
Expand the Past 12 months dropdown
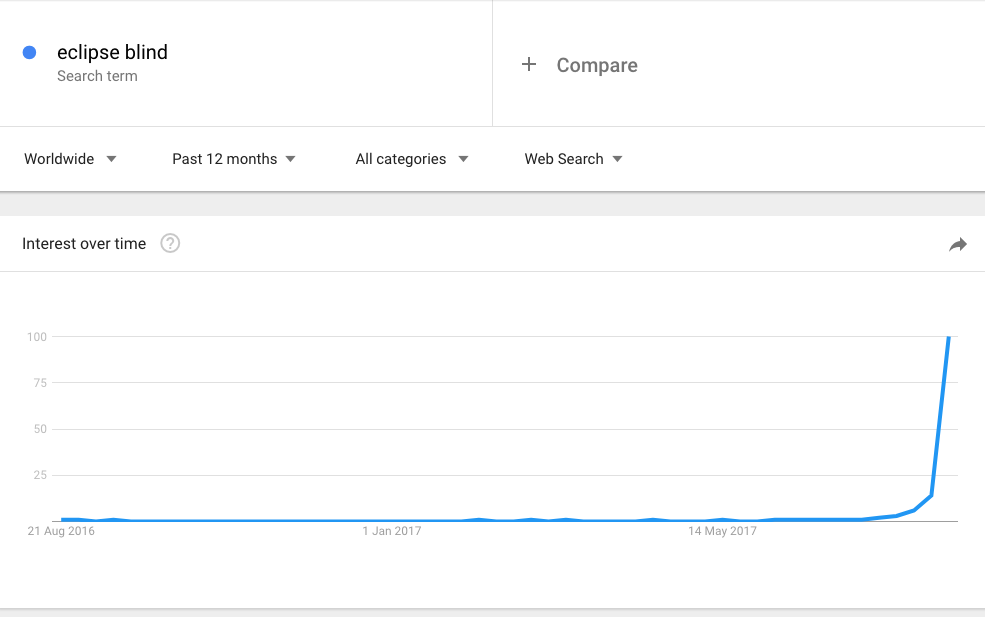(x=234, y=159)
